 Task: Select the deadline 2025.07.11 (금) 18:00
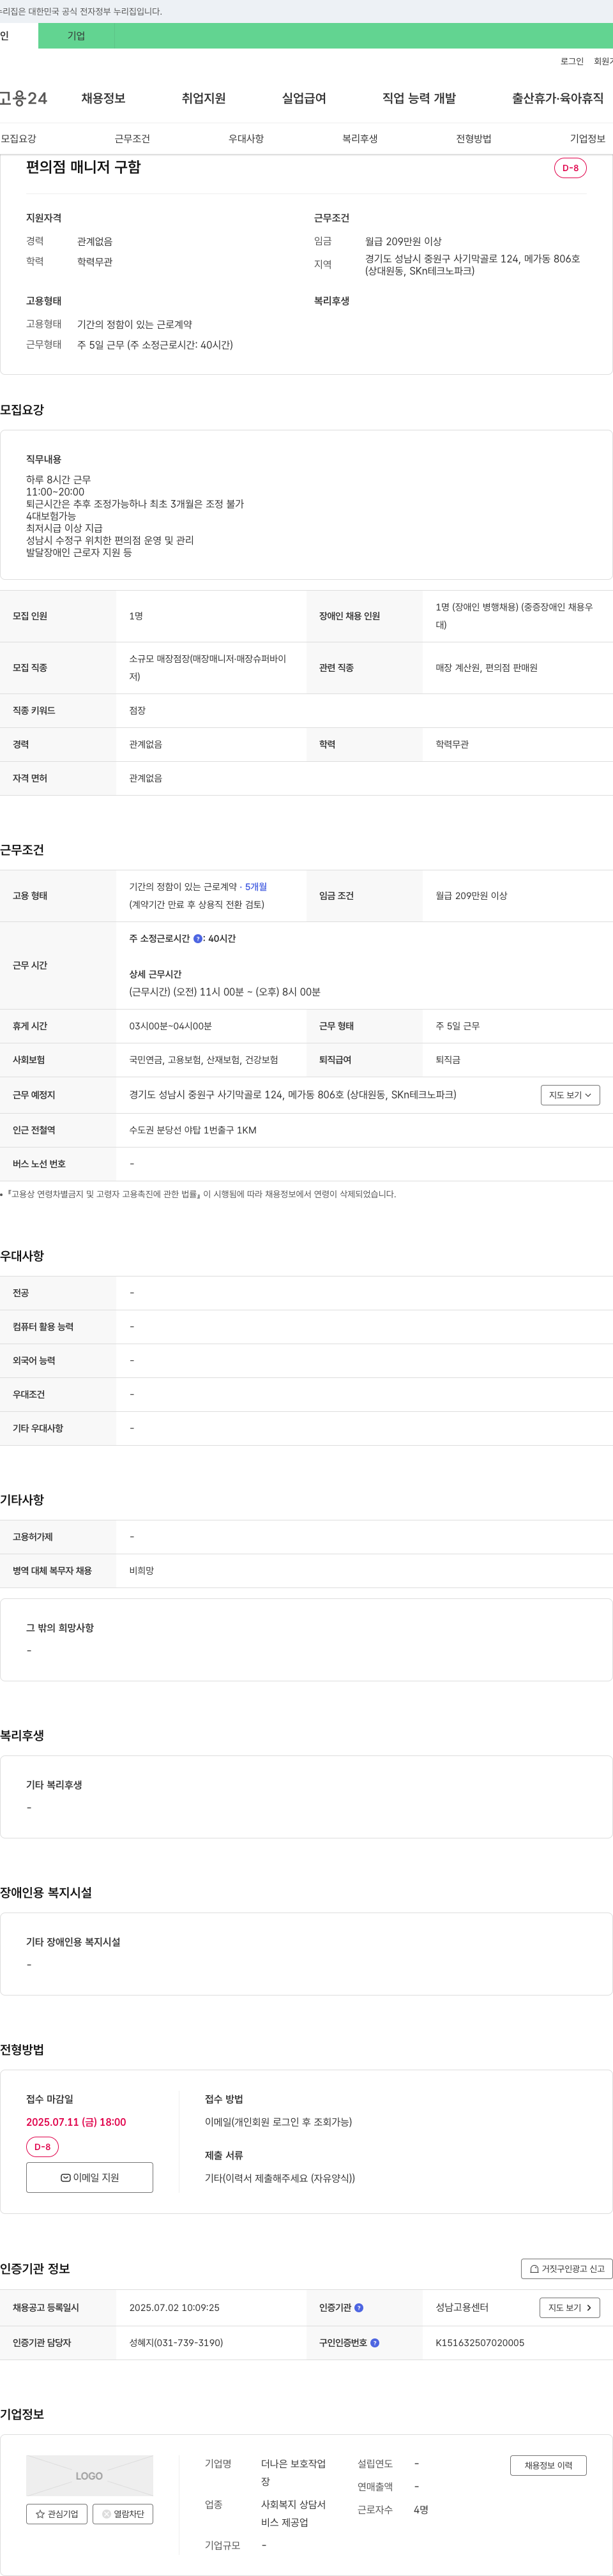tap(76, 2122)
